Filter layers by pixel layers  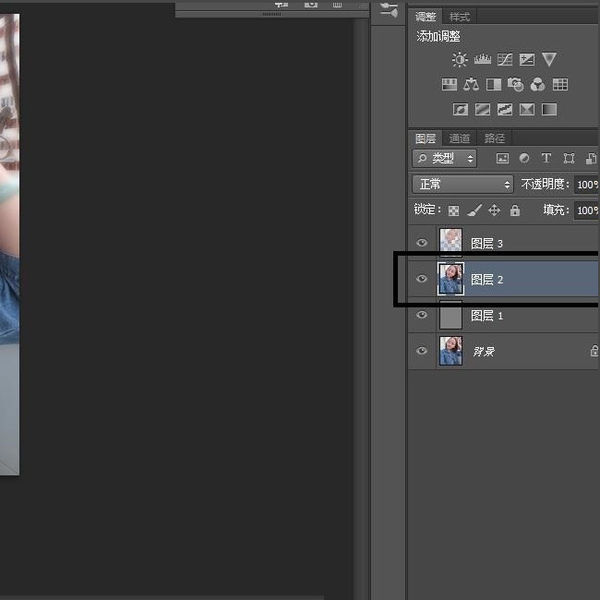502,158
